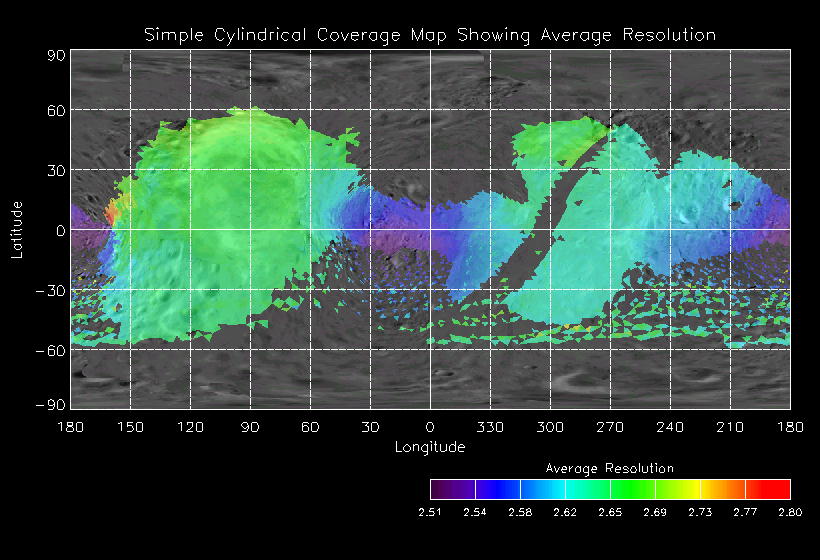The width and height of the screenshot is (820, 560).
Task: Click the legend value 2.51
Action: click(x=430, y=512)
